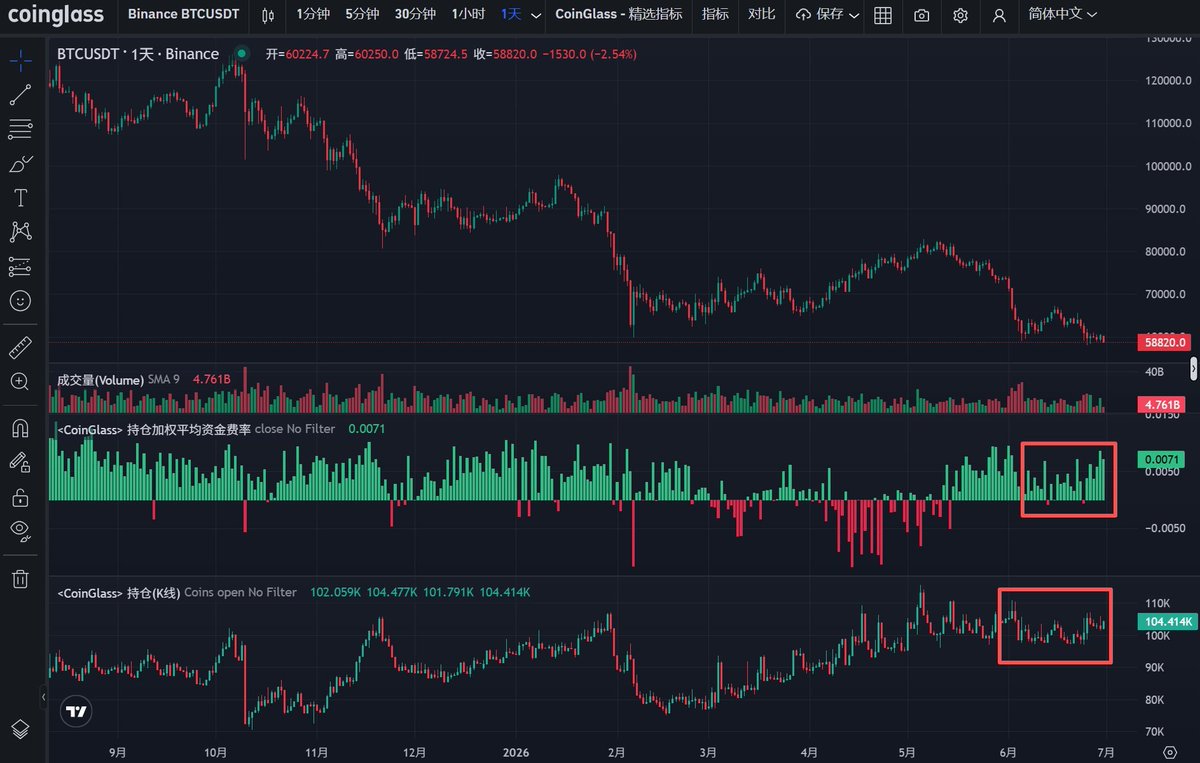
Task: Expand the 保存 dropdown arrow
Action: [853, 15]
